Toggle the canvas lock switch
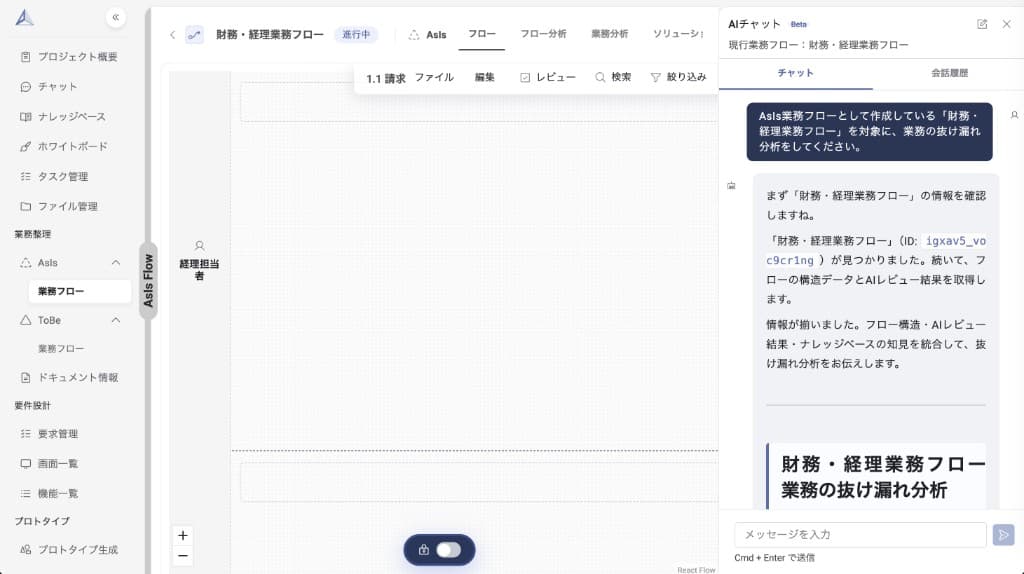 449,550
